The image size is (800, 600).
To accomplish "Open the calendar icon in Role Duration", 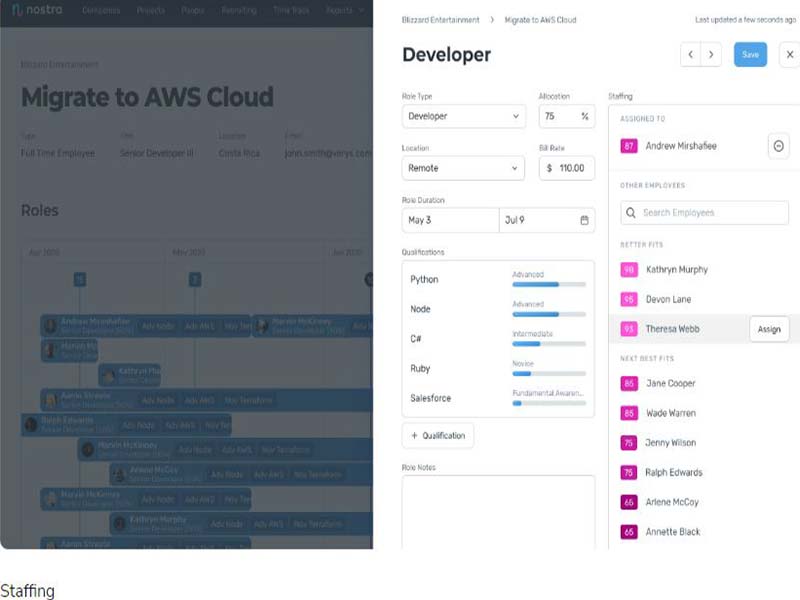I will click(584, 220).
